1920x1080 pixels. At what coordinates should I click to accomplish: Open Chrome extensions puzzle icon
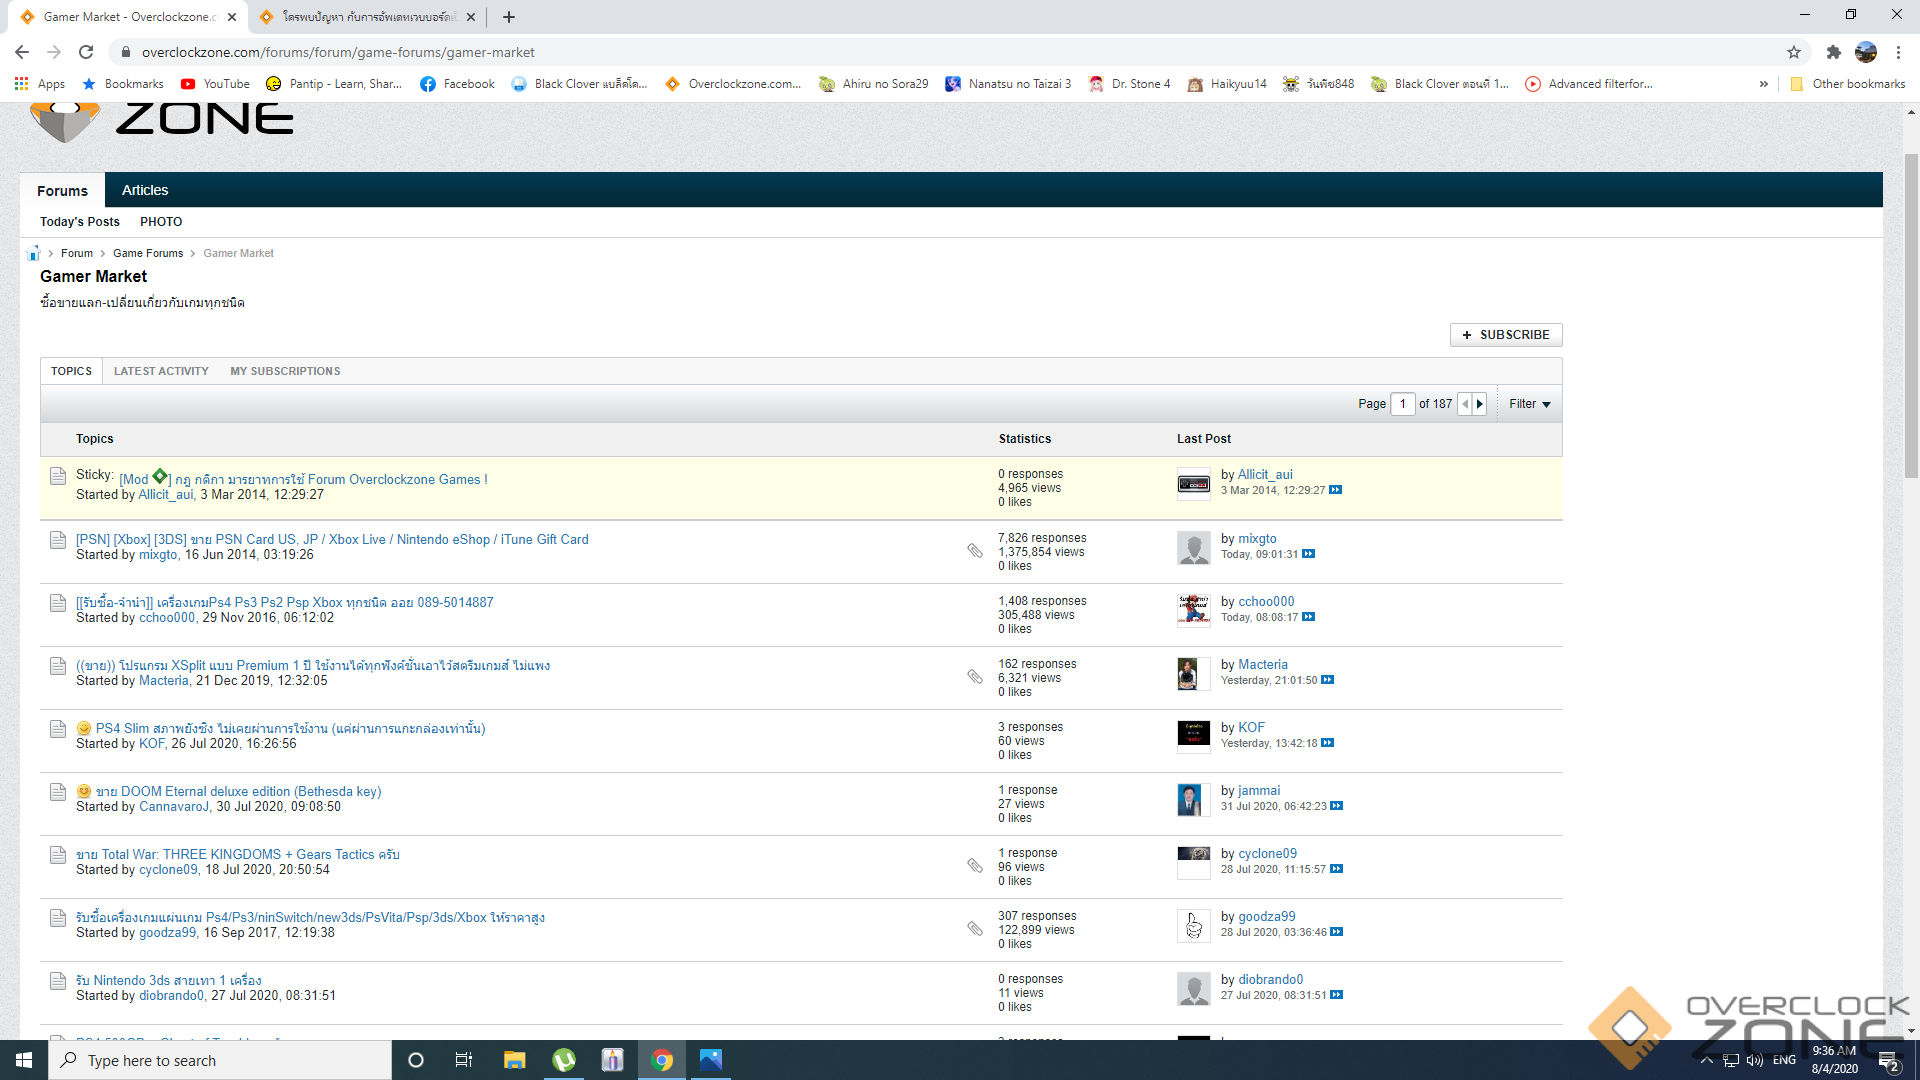pyautogui.click(x=1833, y=52)
